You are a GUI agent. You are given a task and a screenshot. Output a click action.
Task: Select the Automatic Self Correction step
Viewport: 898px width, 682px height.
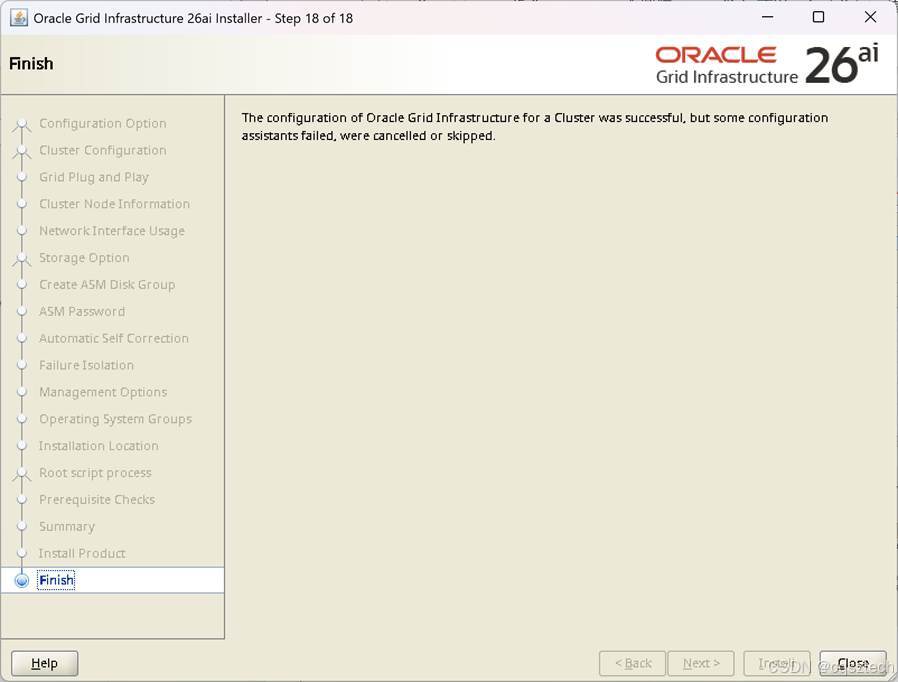click(x=113, y=338)
